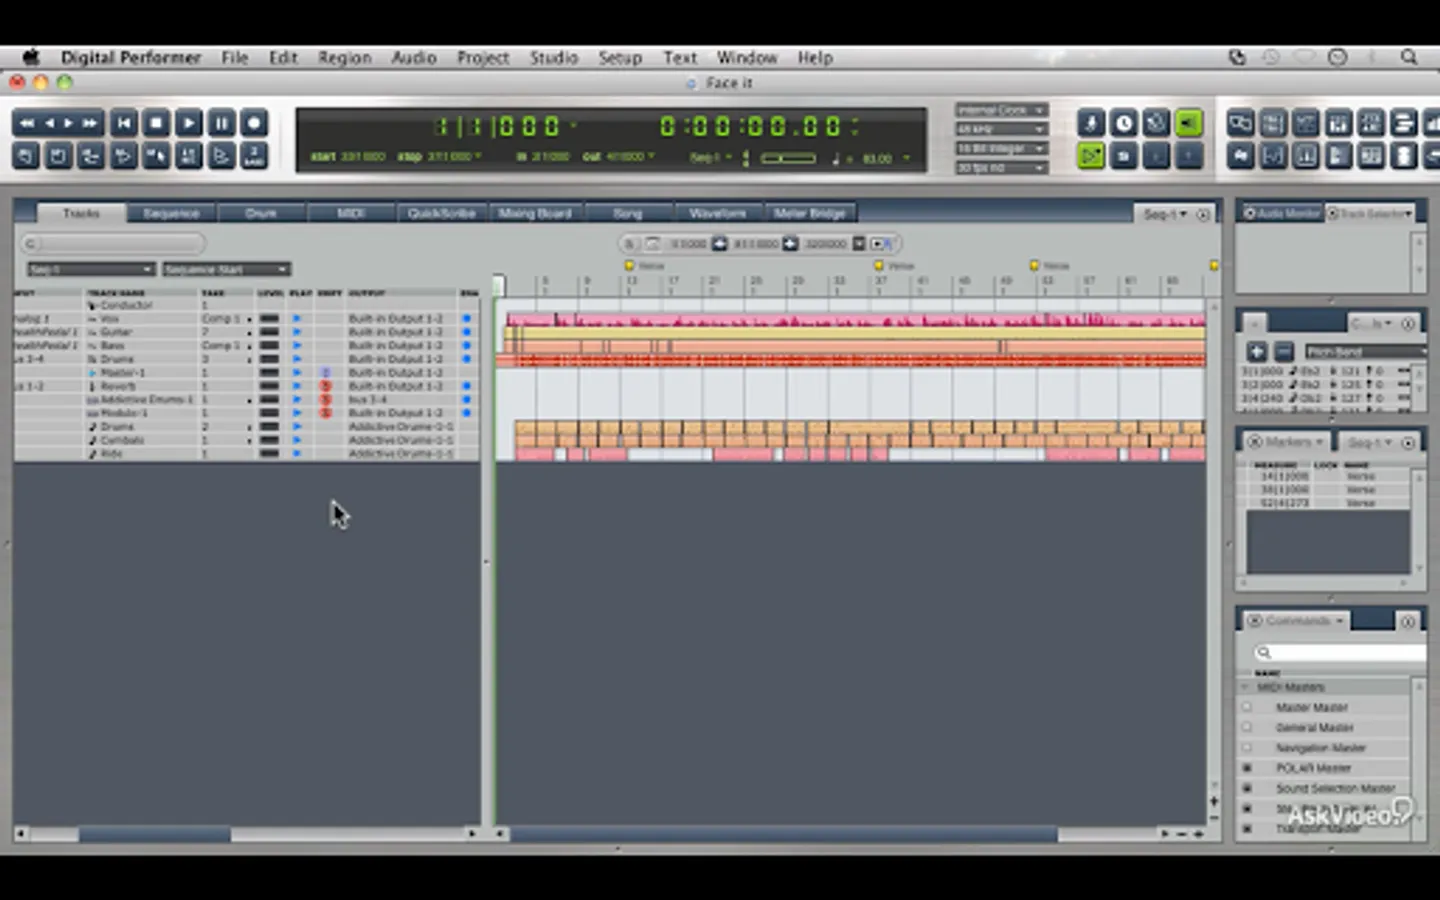
Task: Select the Cymbals track name
Action: tap(122, 440)
